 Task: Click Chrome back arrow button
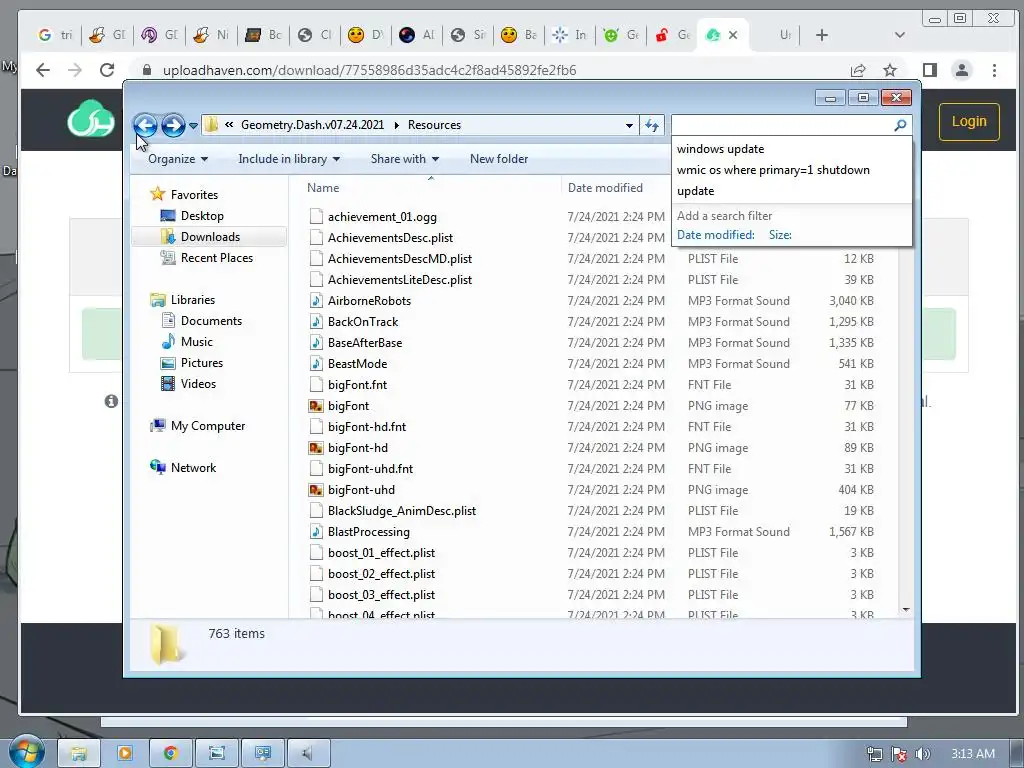tap(43, 70)
